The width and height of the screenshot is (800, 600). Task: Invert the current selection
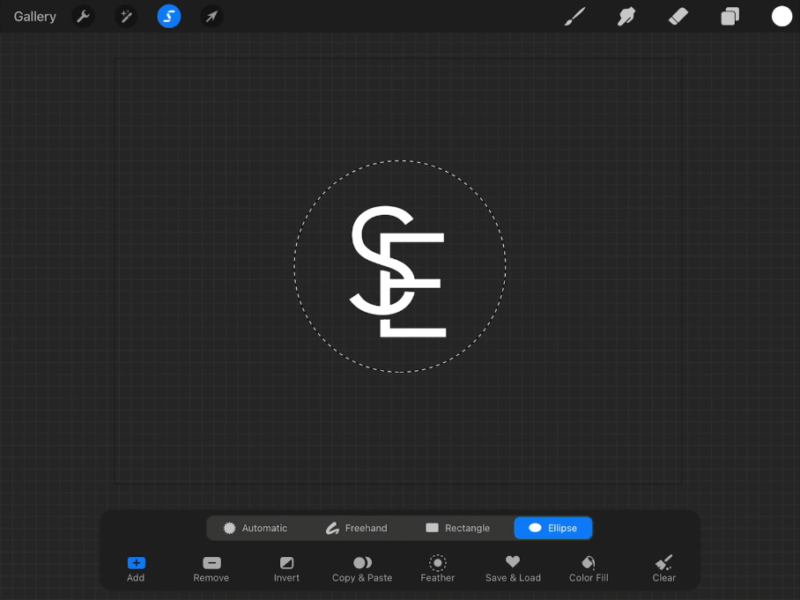[x=286, y=569]
